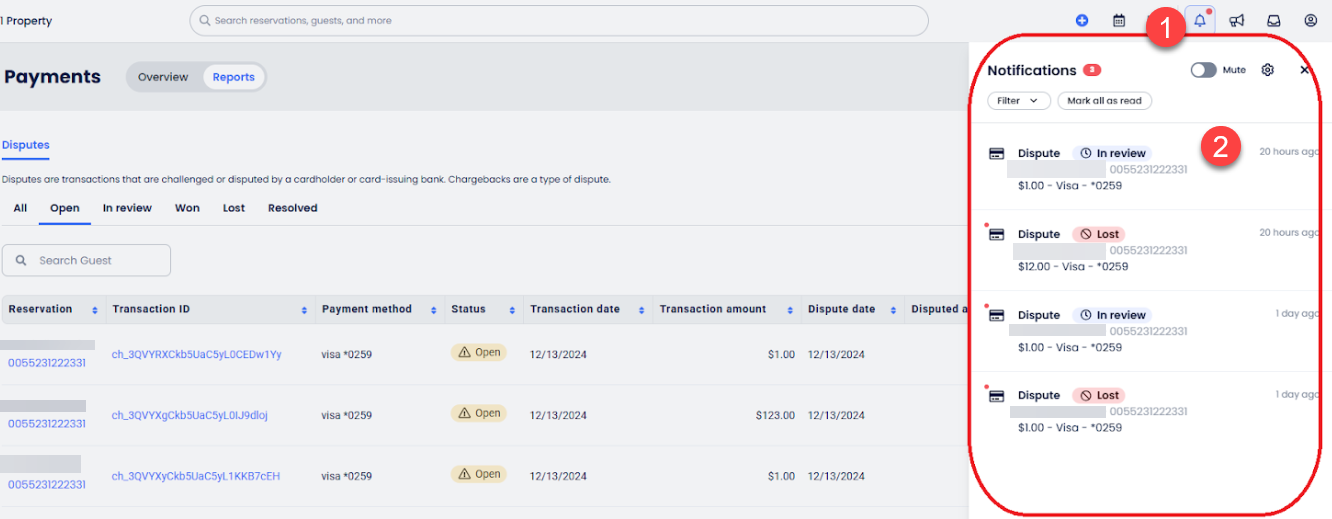
Task: Click the top search reservations bar
Action: 558,20
